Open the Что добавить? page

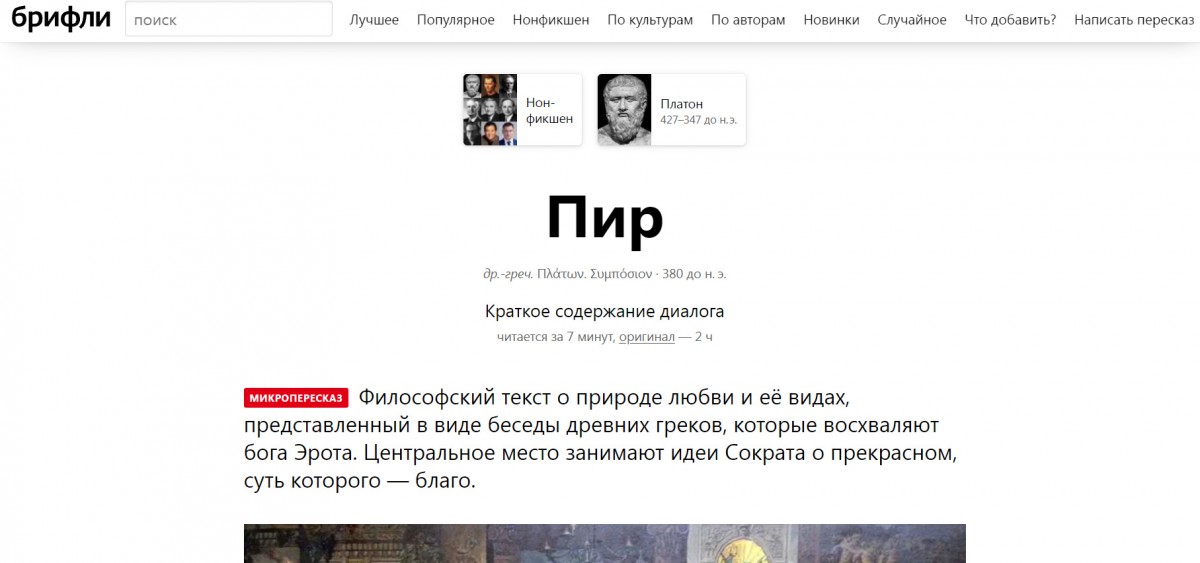pos(1010,20)
